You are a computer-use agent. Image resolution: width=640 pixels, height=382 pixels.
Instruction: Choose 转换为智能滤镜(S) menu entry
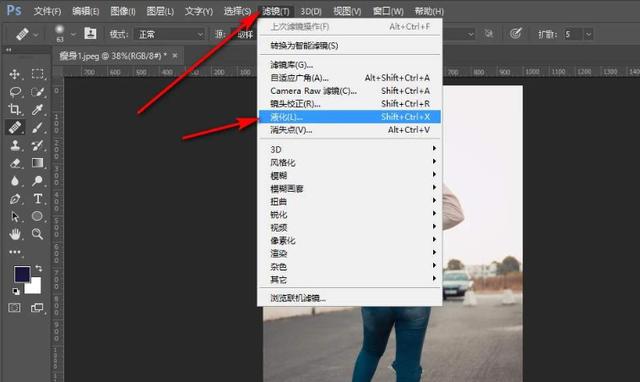349,45
